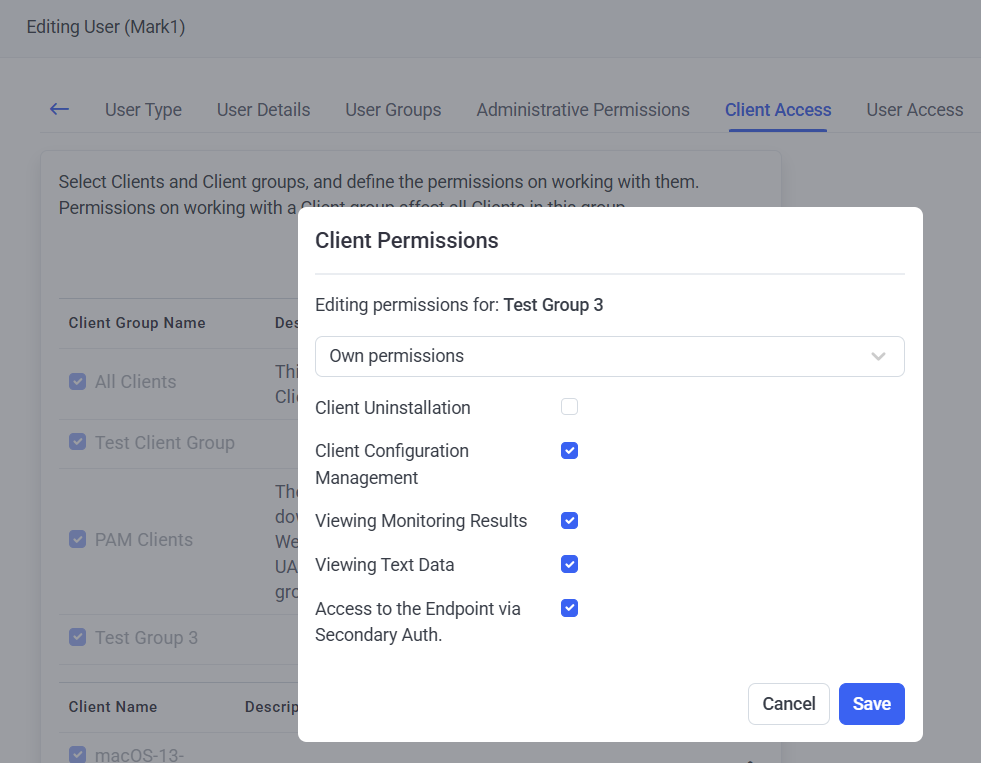Enable the Client Uninstallation checkbox

click(569, 407)
